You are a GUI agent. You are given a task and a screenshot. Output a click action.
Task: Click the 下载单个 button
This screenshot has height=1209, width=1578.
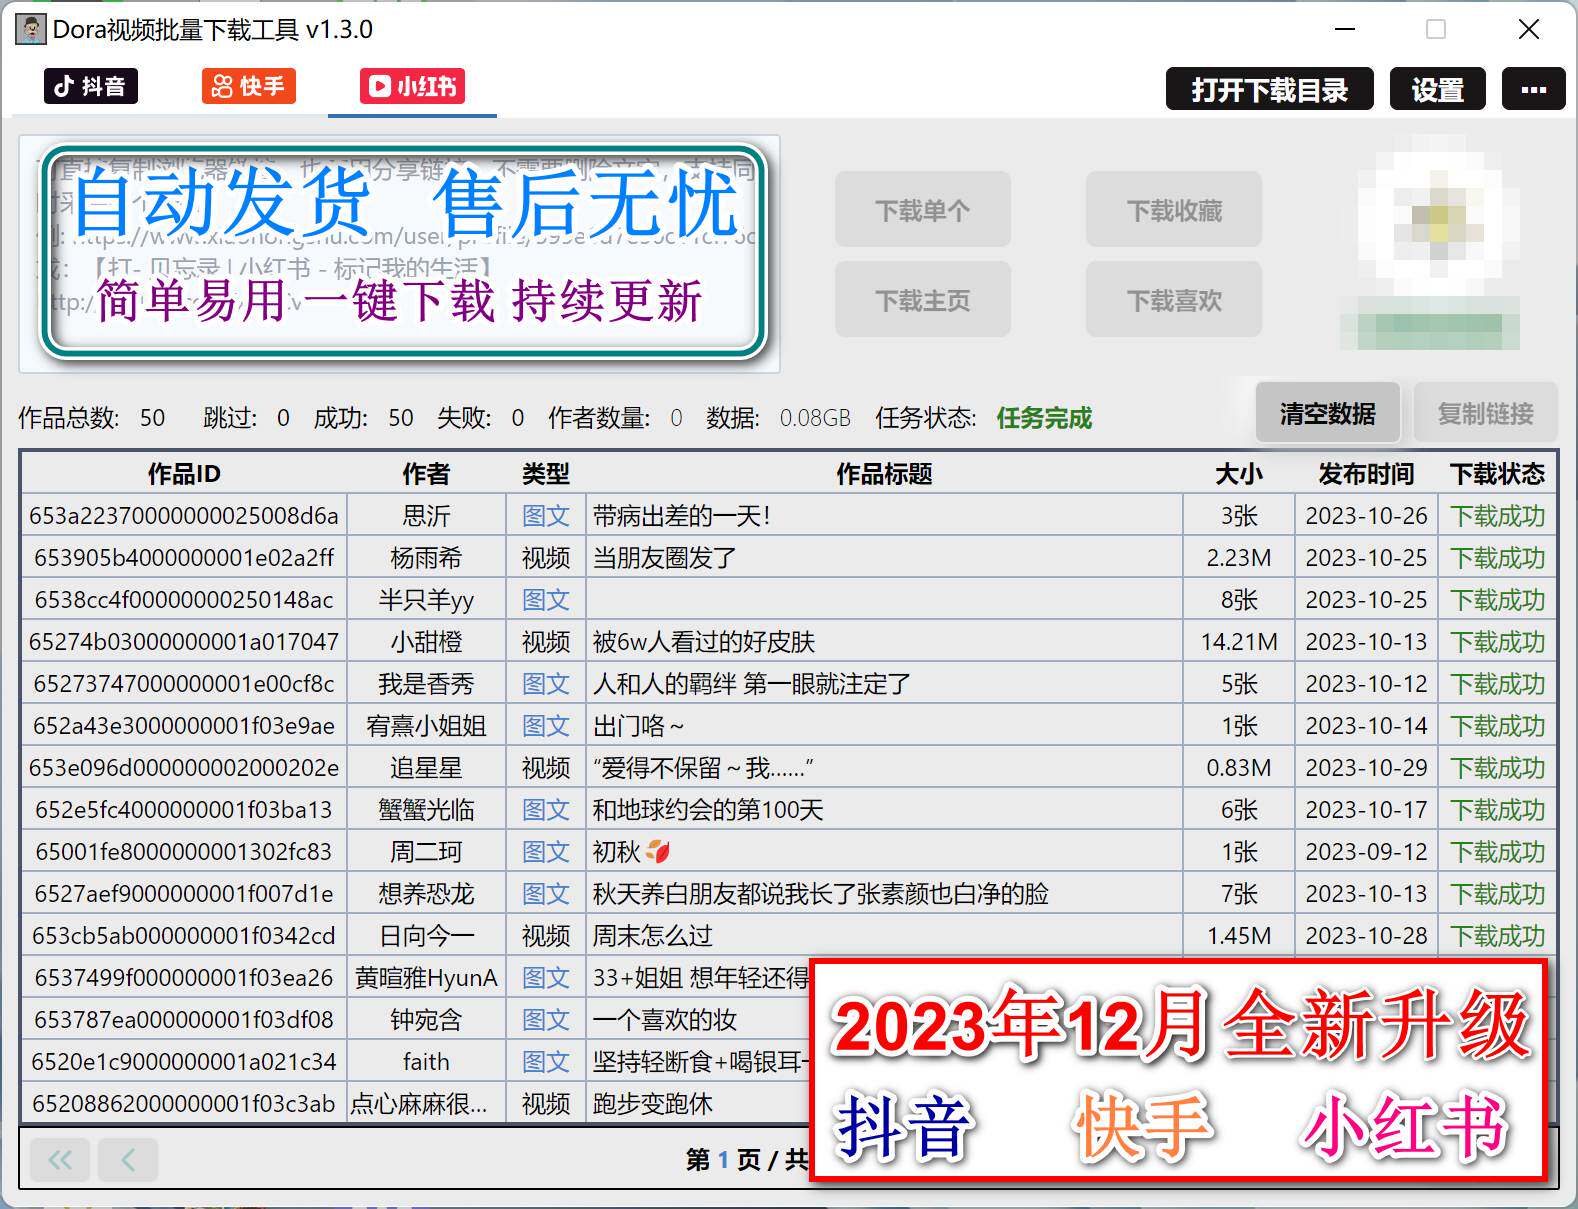click(x=922, y=210)
